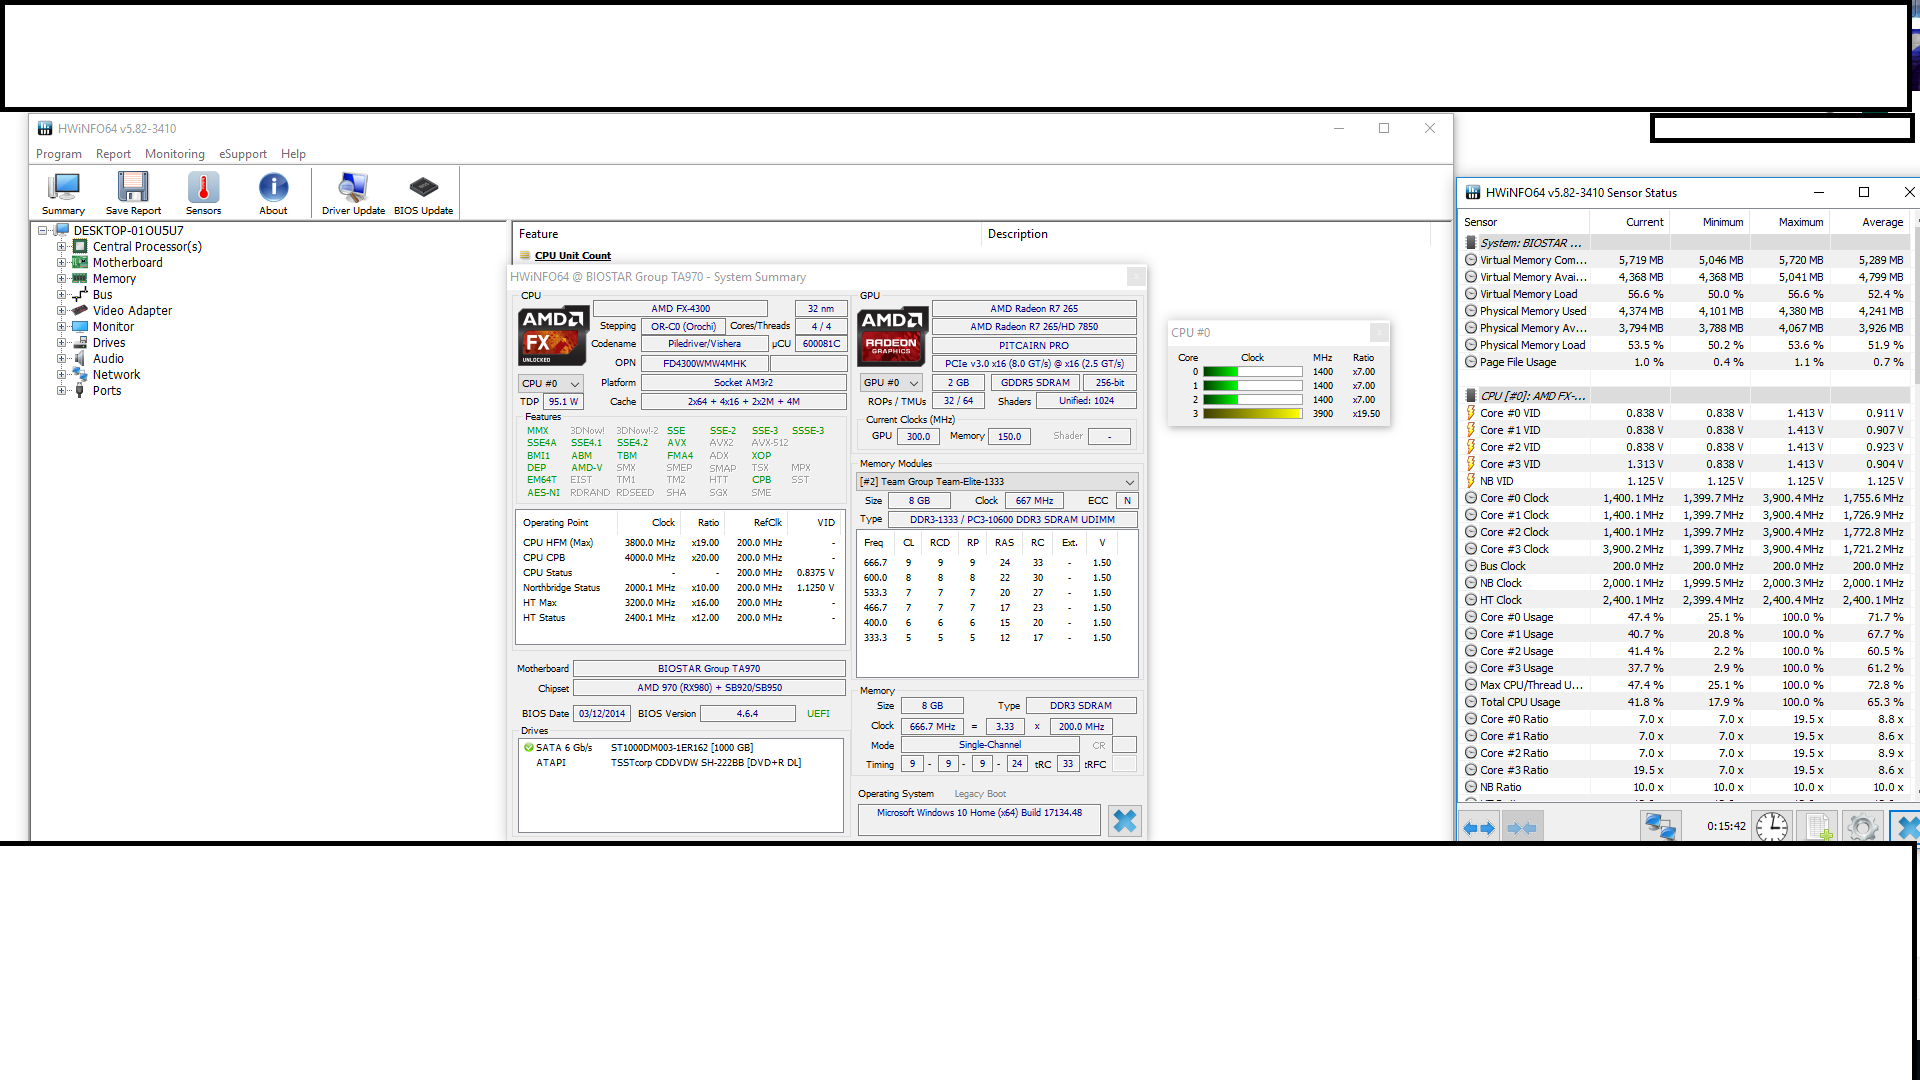Open the Summary toolbar icon

[63, 193]
